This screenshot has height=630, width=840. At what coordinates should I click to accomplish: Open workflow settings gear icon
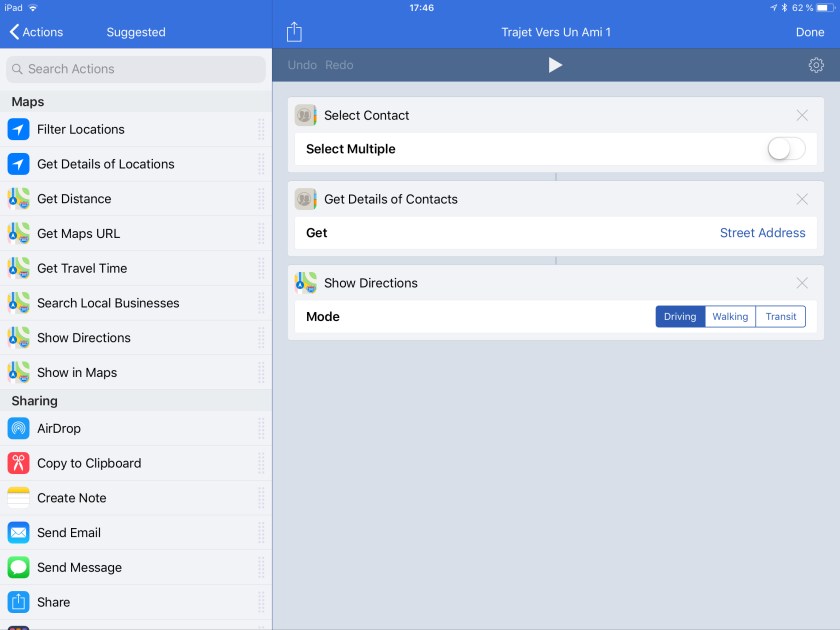[816, 65]
